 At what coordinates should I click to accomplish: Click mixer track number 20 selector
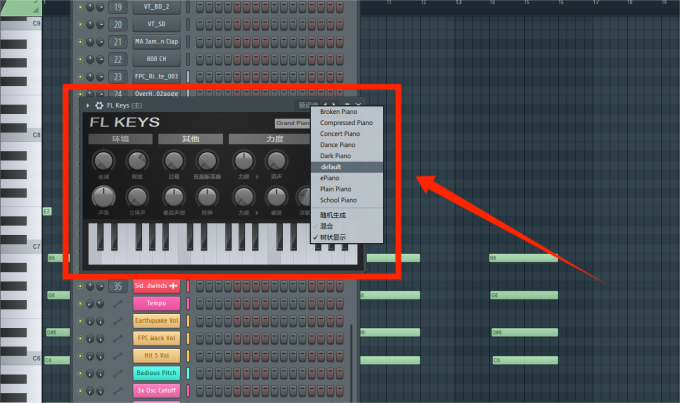(x=118, y=24)
